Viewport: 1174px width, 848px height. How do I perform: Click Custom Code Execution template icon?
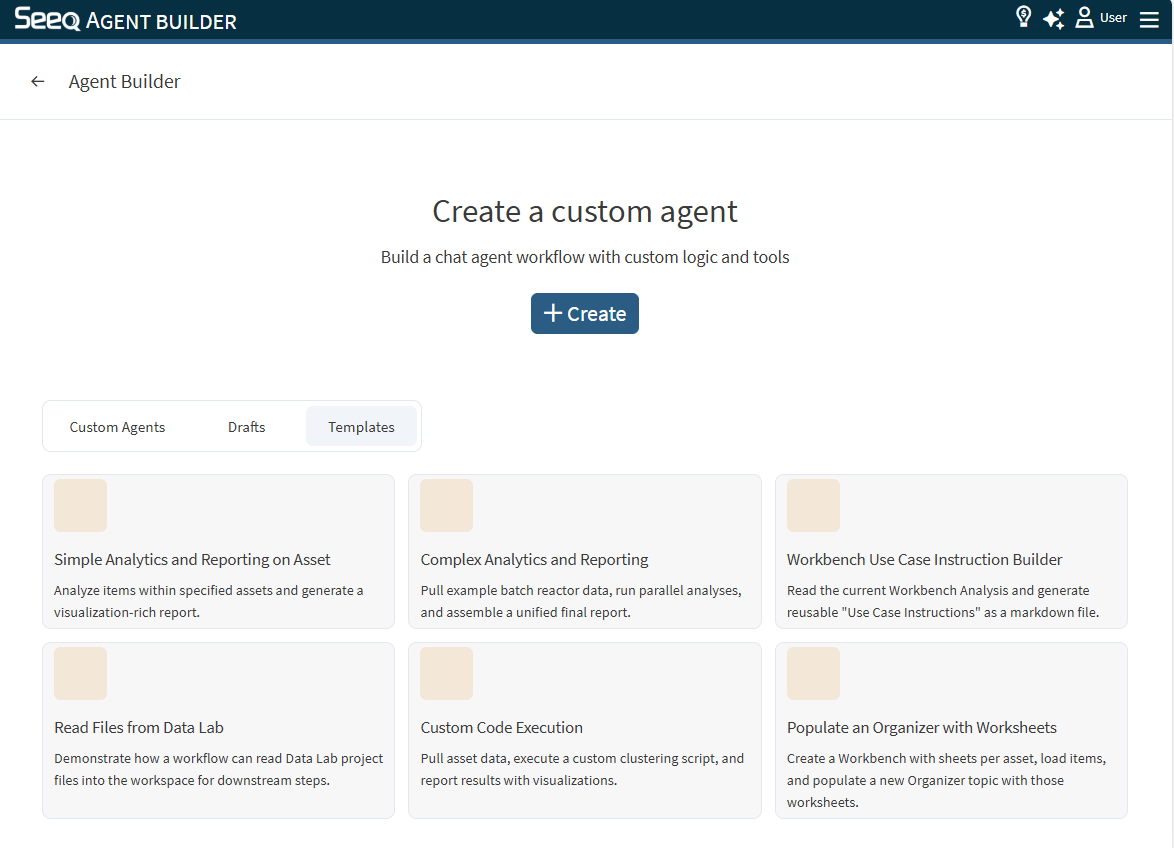446,673
